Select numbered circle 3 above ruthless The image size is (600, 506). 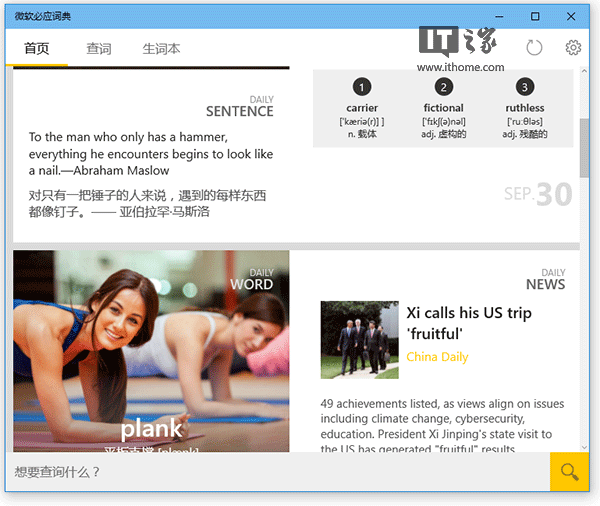(525, 87)
